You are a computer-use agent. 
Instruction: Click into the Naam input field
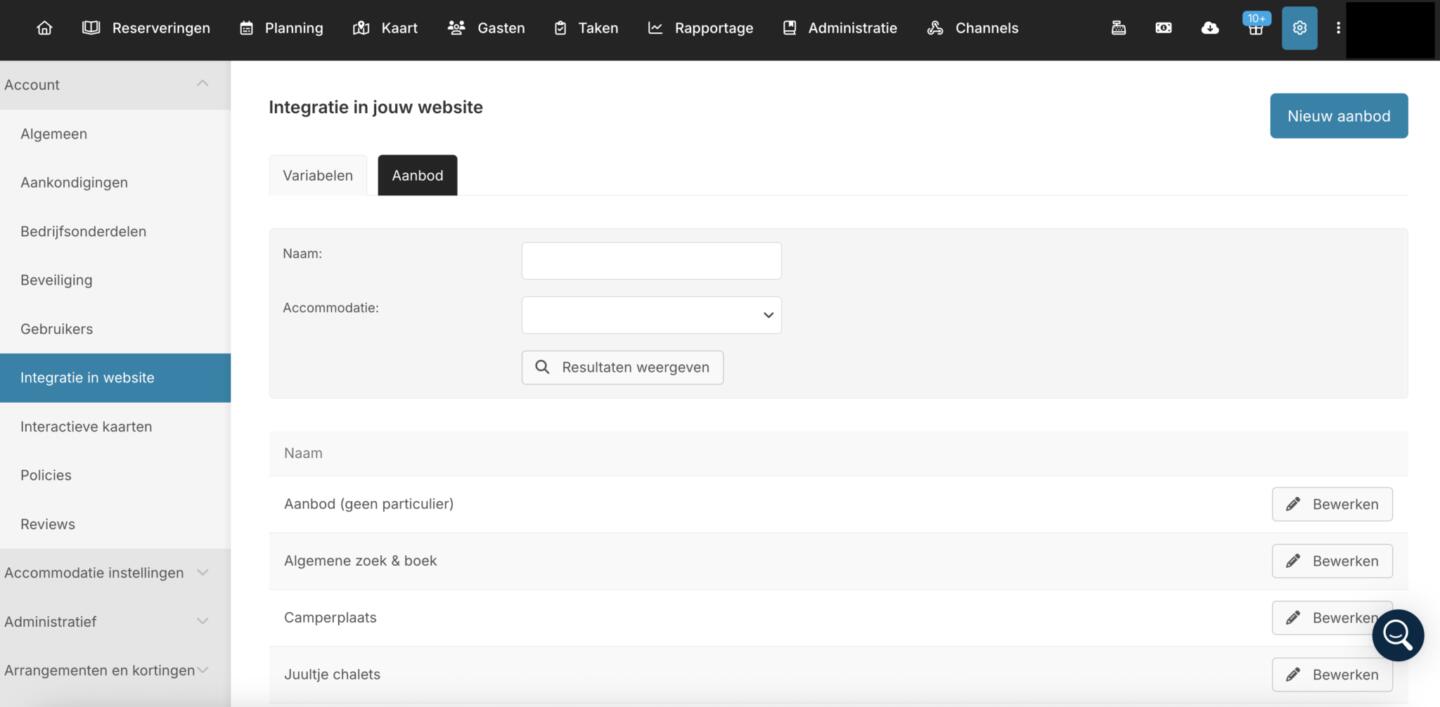(x=651, y=261)
